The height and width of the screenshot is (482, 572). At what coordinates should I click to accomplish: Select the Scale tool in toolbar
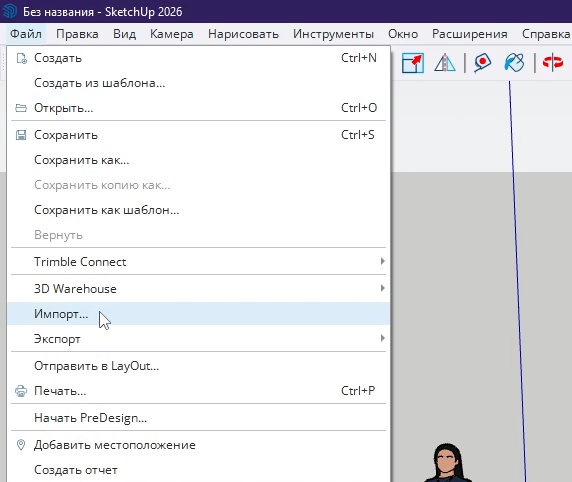coord(413,63)
